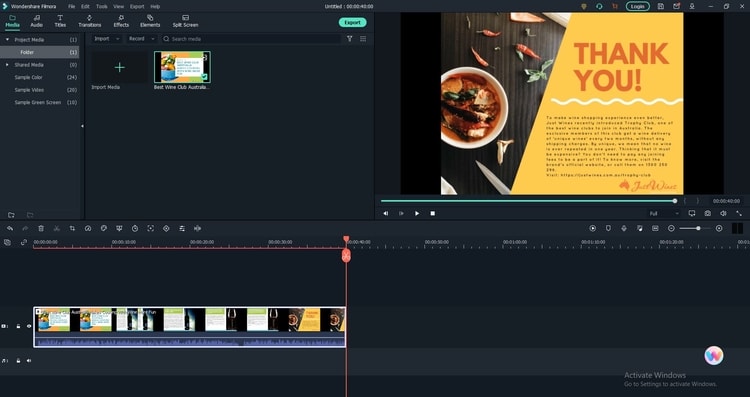This screenshot has height=397, width=750.
Task: Switch to the Elements tab
Action: pos(150,21)
